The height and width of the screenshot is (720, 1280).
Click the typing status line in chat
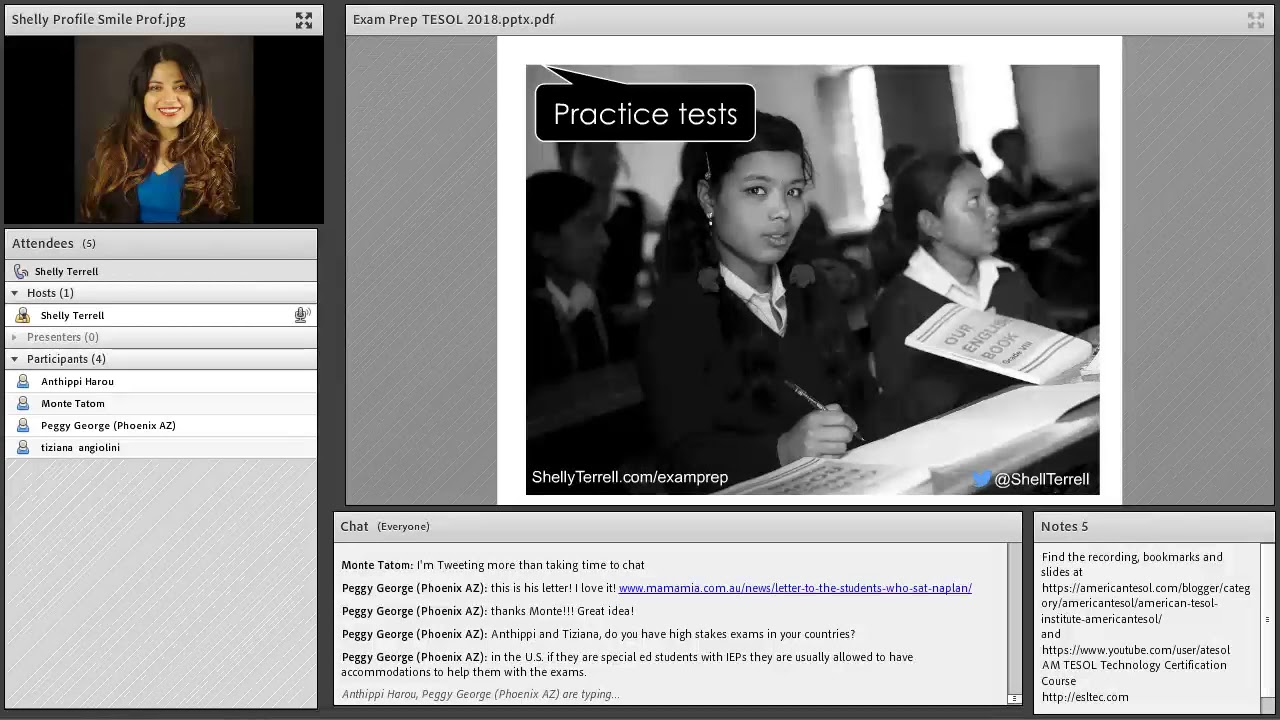(x=480, y=694)
